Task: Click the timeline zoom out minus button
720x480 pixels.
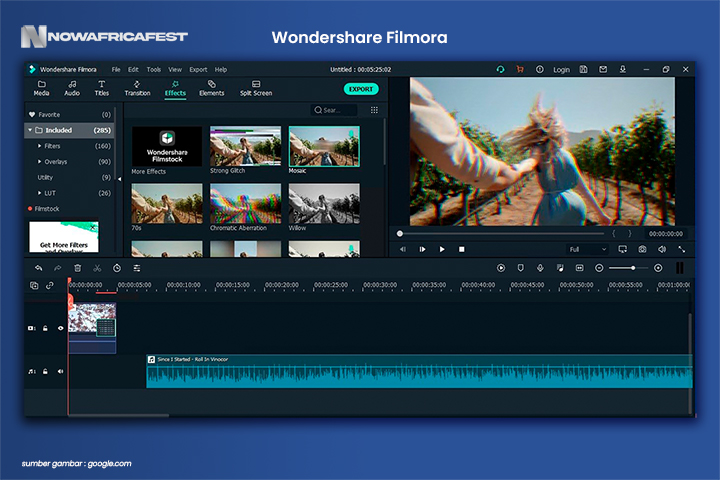Action: coord(599,268)
